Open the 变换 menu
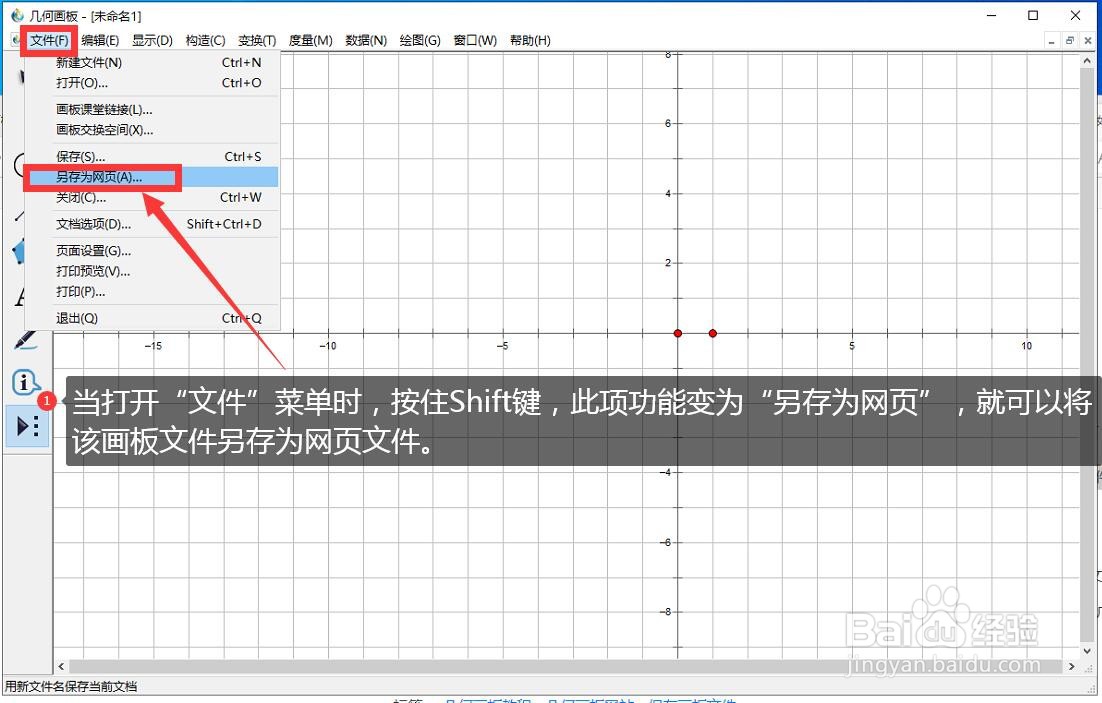1102x703 pixels. coord(256,40)
